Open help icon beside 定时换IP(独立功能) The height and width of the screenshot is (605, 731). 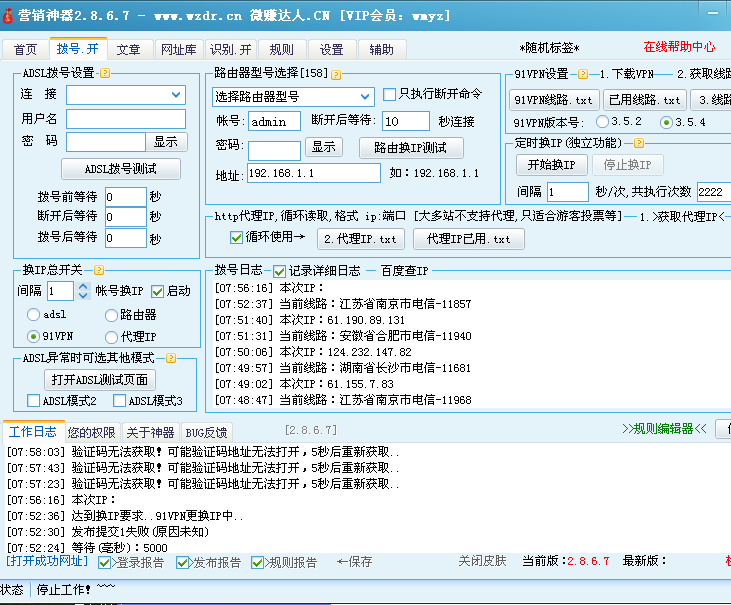[x=639, y=143]
